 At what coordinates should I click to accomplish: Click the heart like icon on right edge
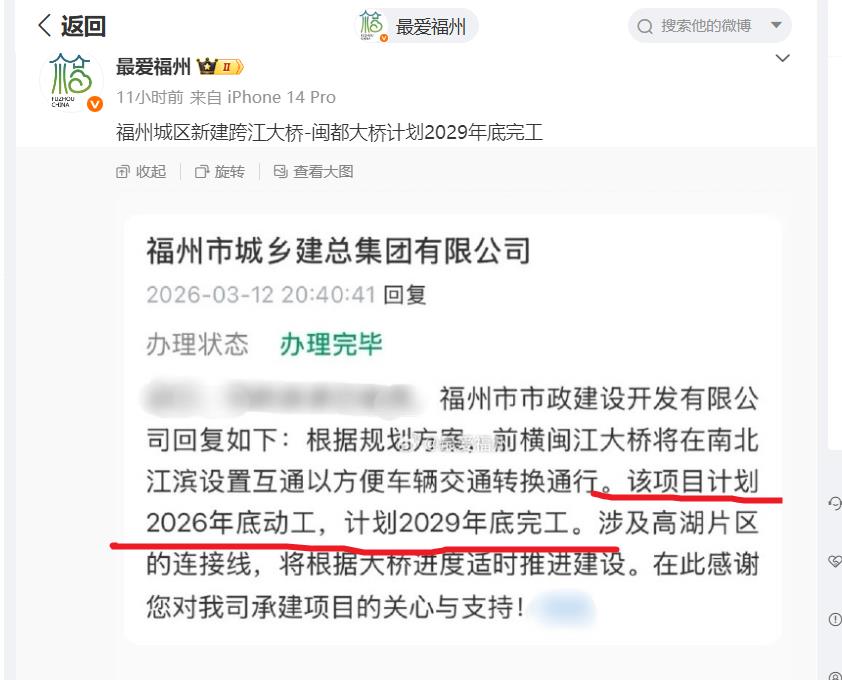click(835, 561)
